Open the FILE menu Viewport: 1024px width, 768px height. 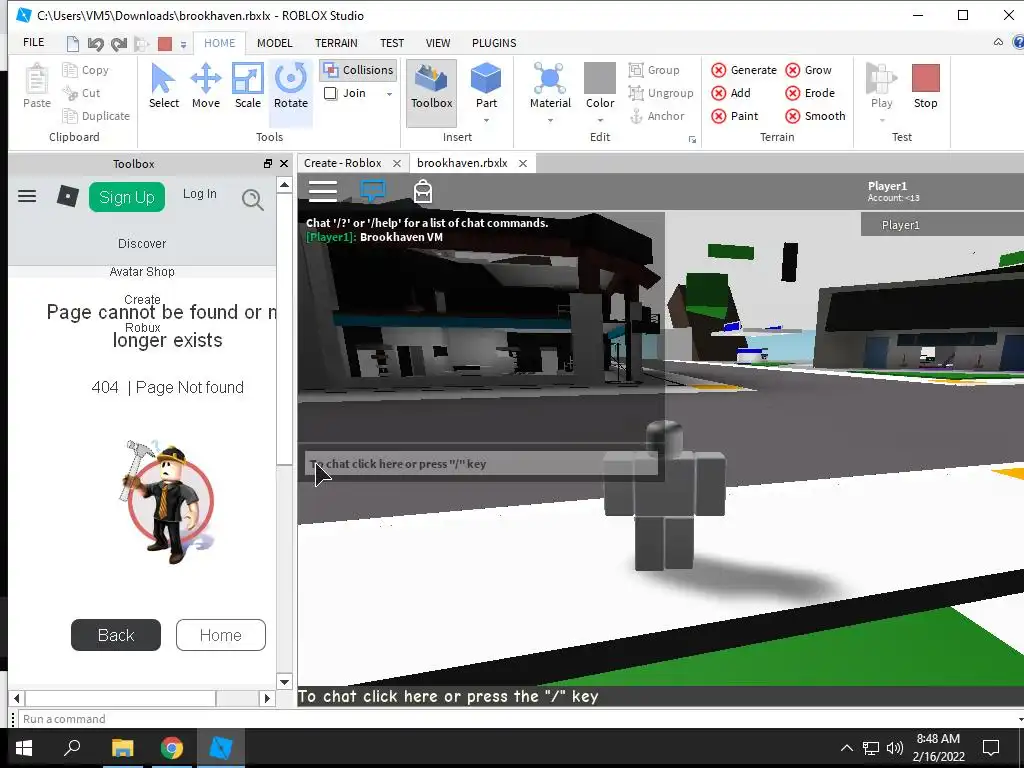click(34, 42)
